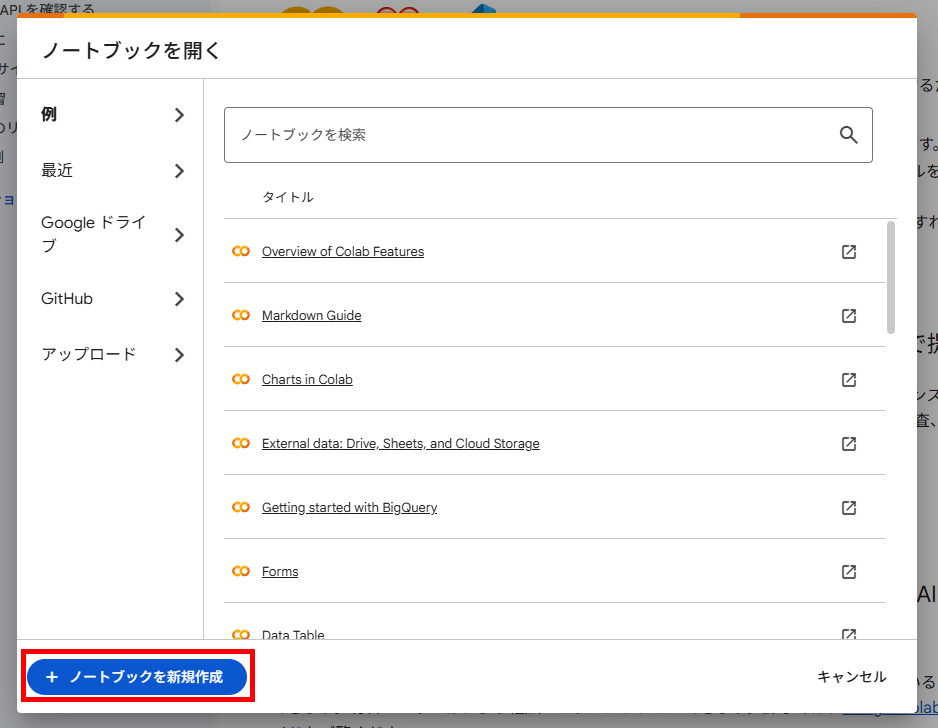Screen dimensions: 938x728
Task: Open Charts in Colab in new tab icon
Action: tap(849, 380)
